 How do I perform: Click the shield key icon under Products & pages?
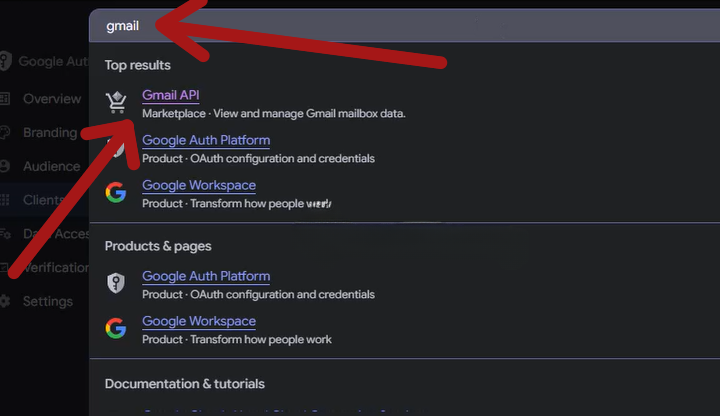point(116,283)
